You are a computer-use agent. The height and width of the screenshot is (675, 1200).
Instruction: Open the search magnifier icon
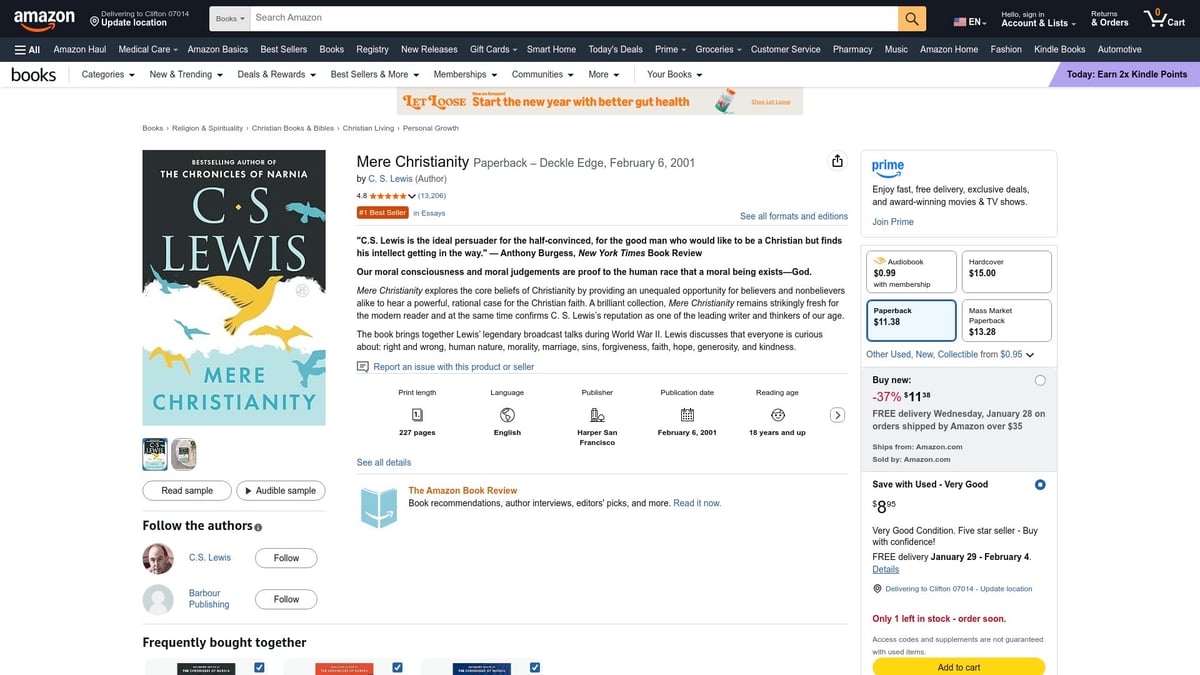tap(911, 18)
